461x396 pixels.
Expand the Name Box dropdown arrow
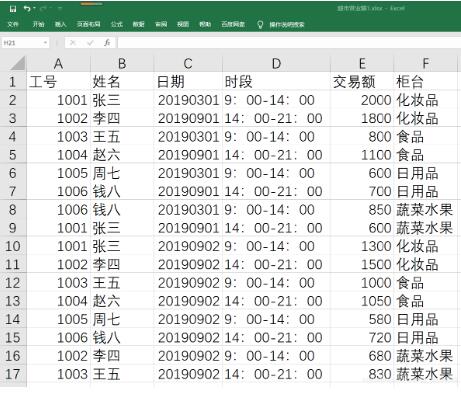tap(45, 43)
